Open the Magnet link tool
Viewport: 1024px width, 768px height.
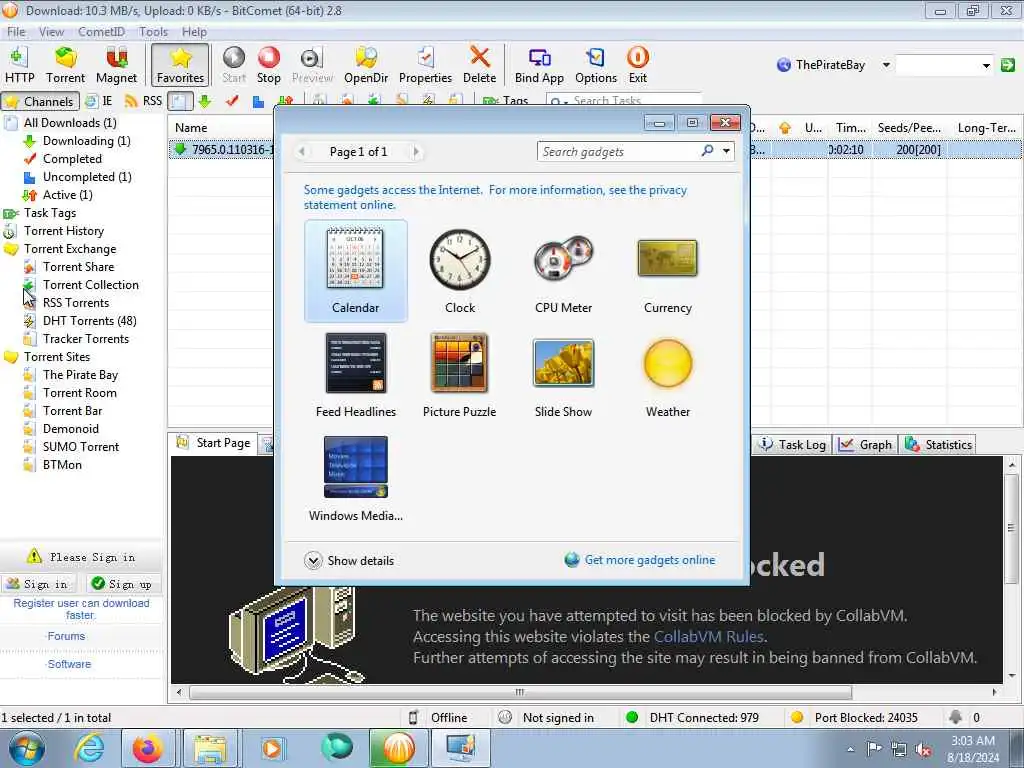pyautogui.click(x=116, y=65)
